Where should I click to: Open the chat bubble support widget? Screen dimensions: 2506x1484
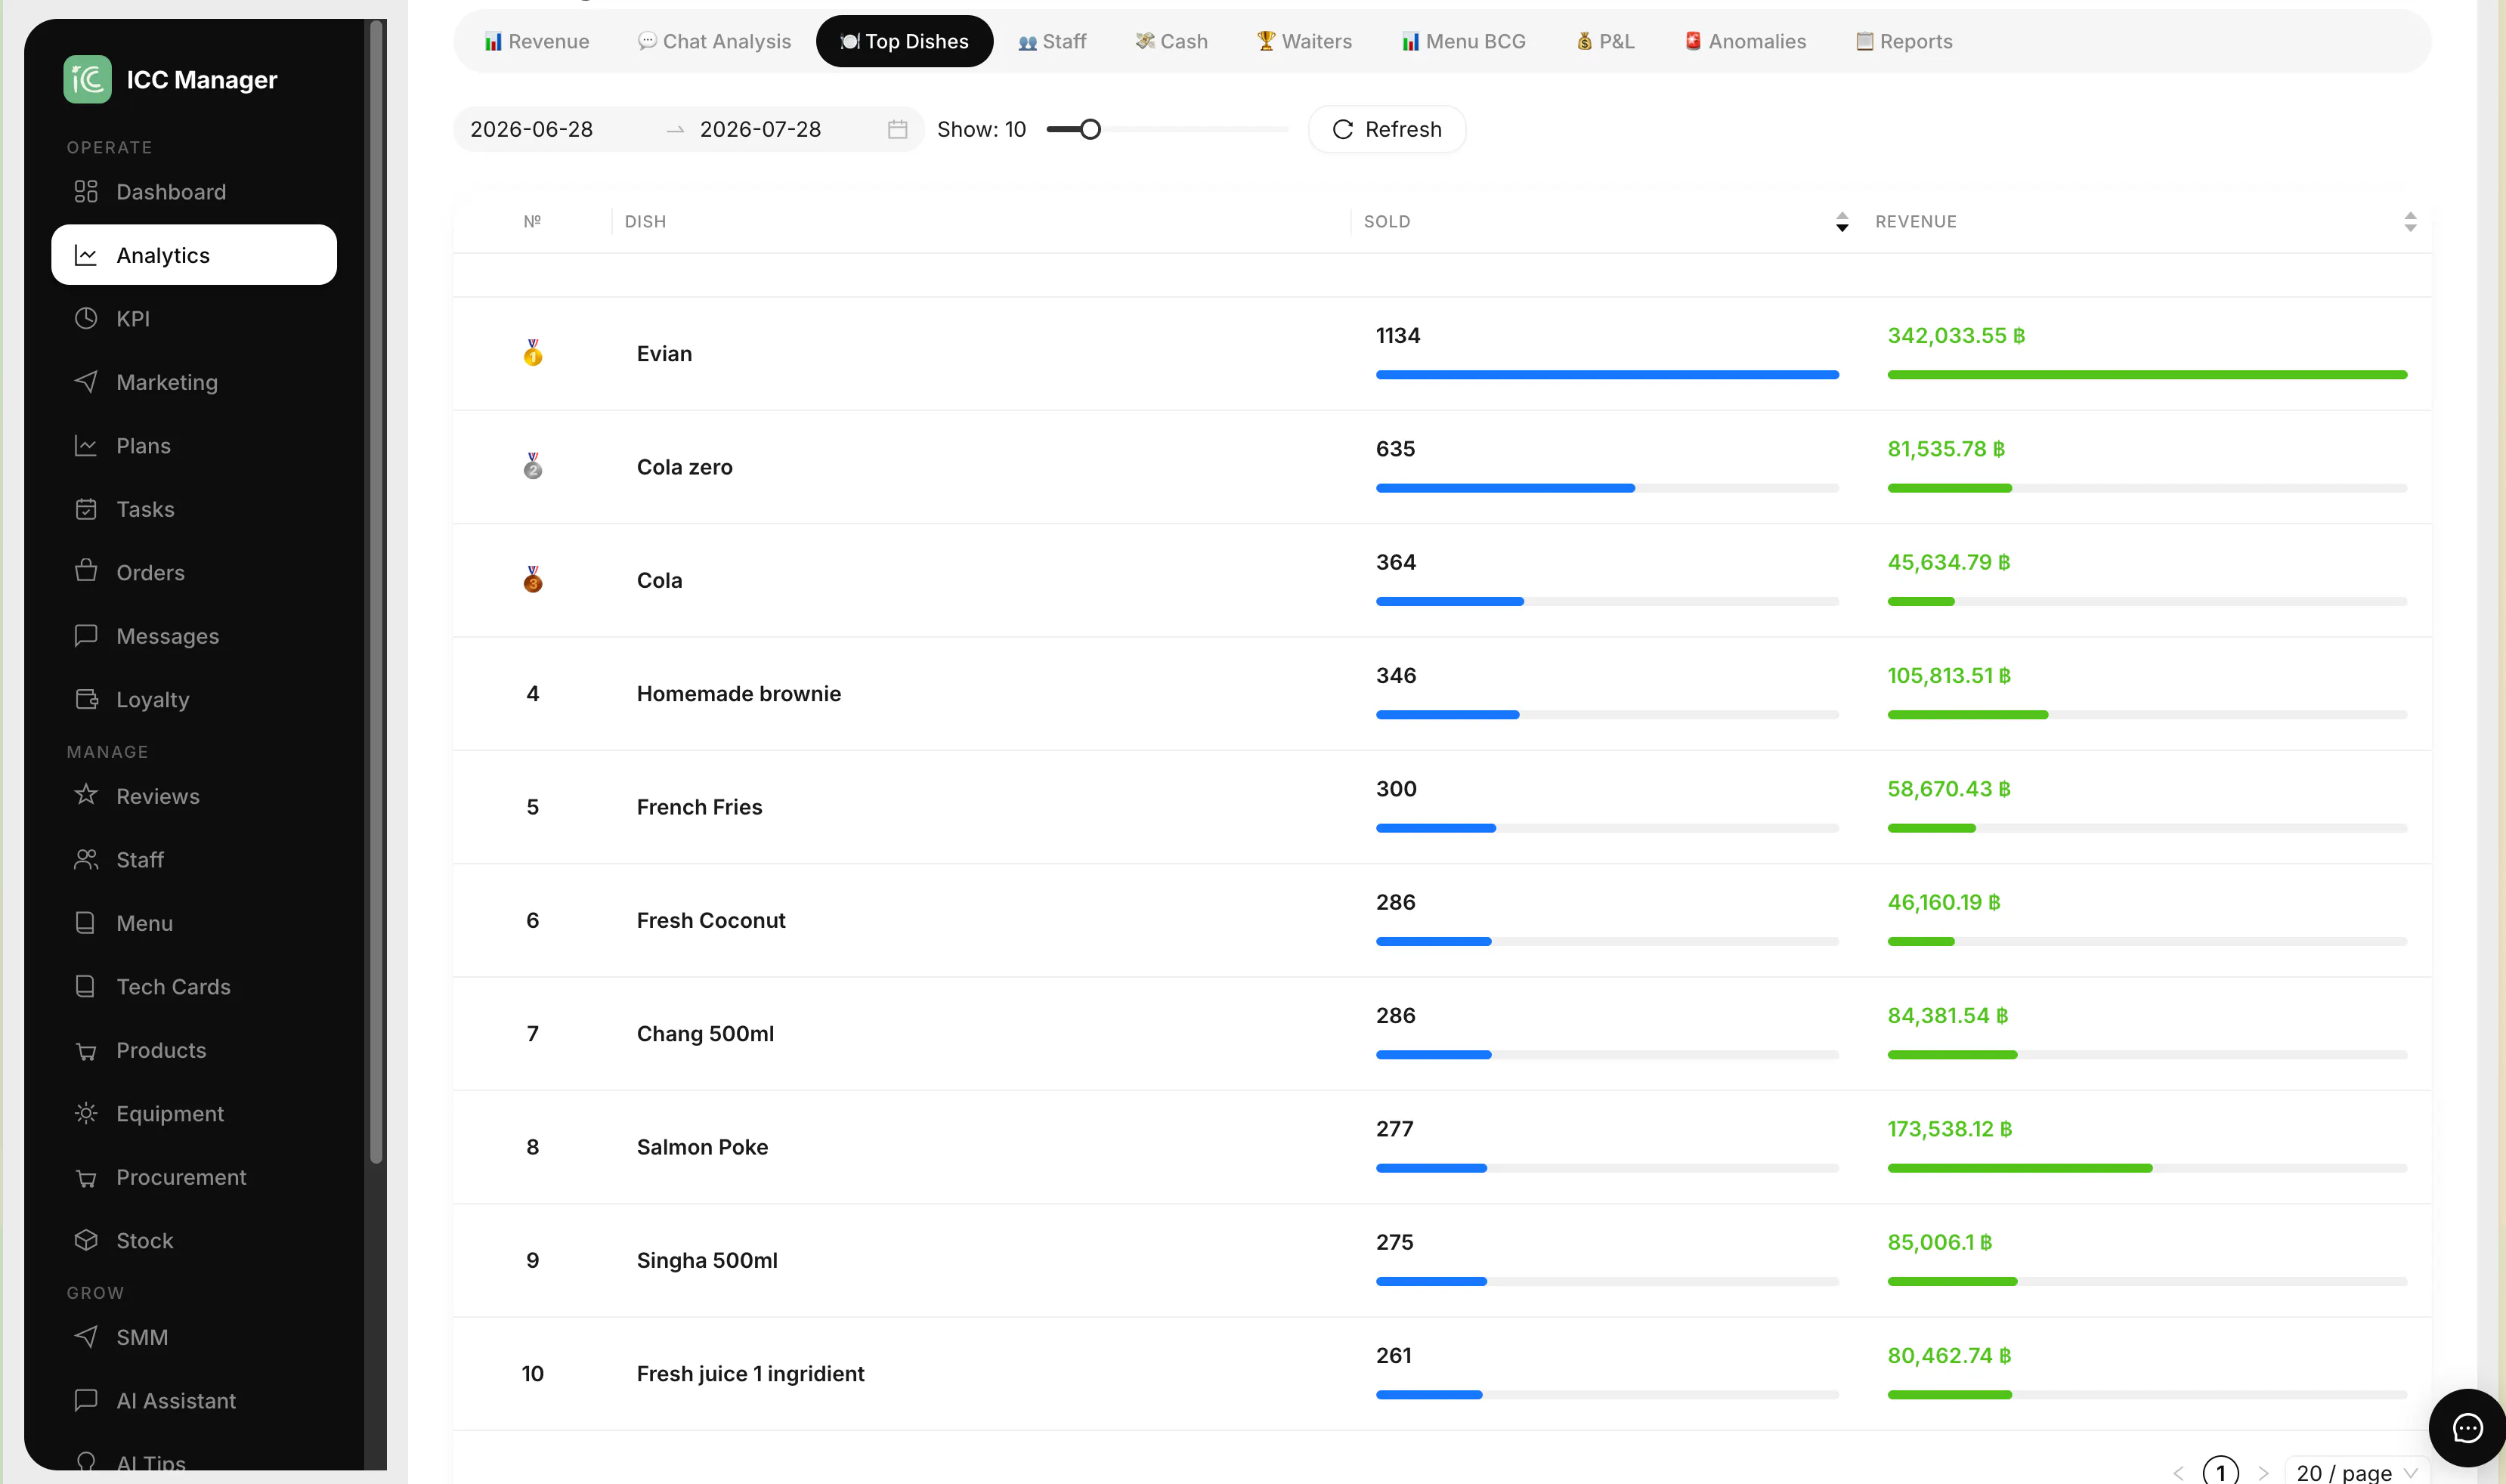[x=2467, y=1428]
